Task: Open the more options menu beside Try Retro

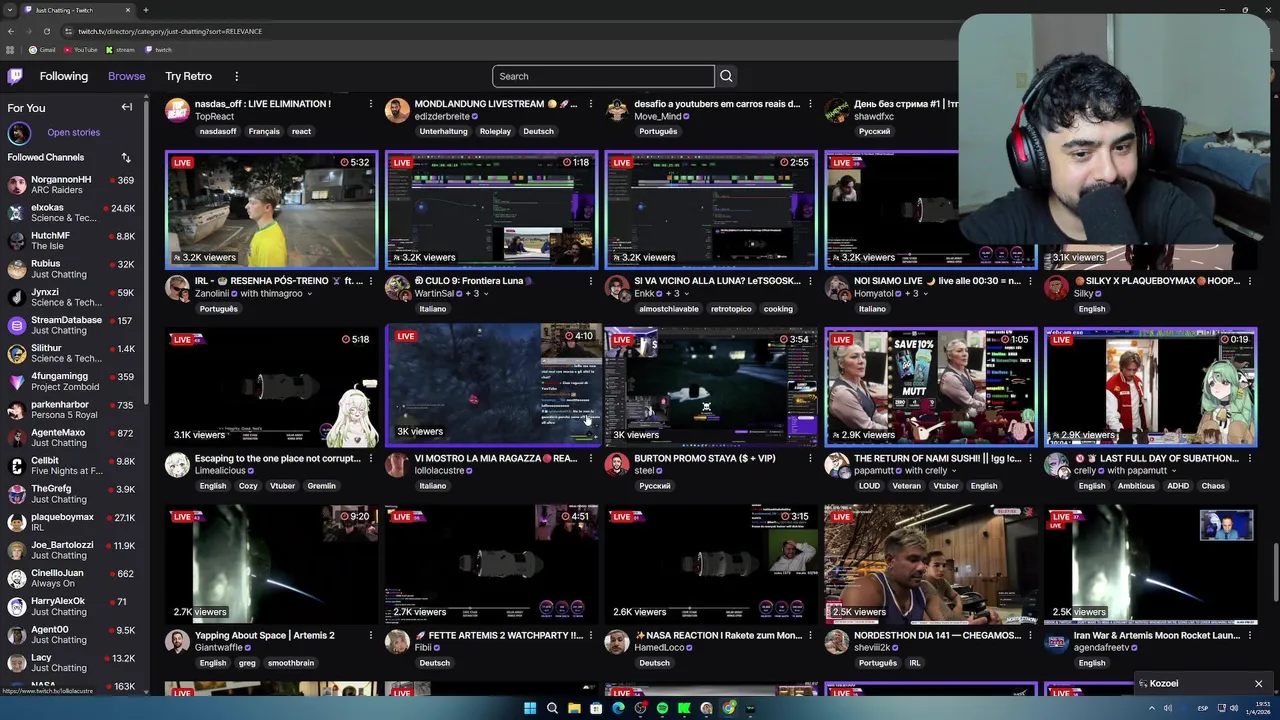Action: tap(236, 76)
